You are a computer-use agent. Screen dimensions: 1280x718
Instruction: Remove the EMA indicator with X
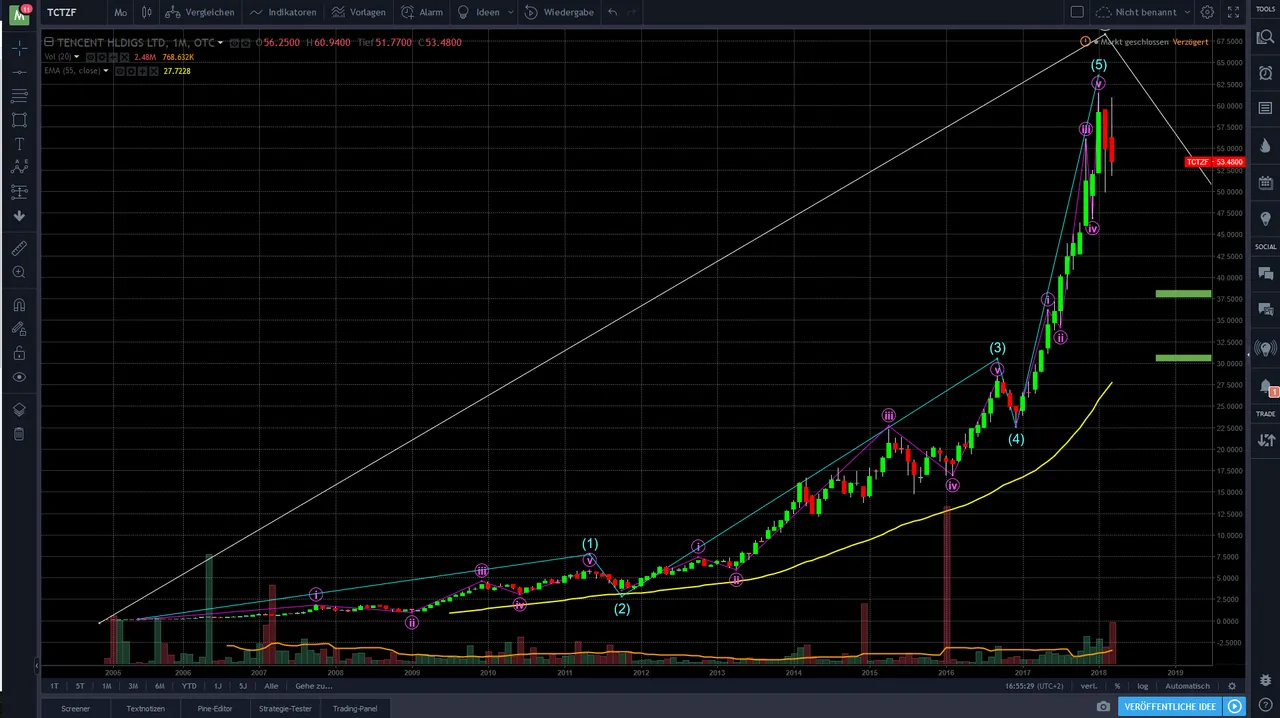[155, 71]
